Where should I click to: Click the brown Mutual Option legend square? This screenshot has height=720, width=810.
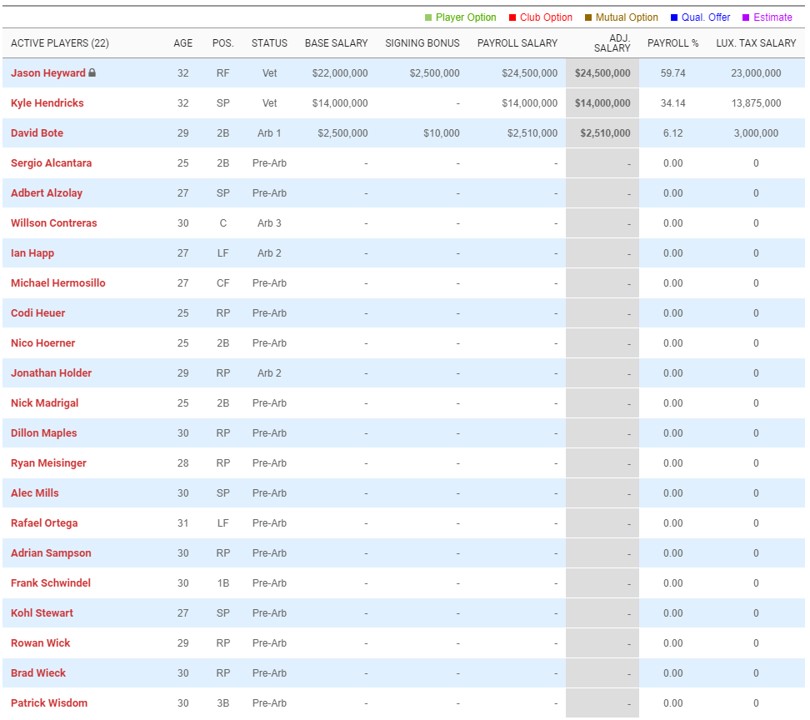[588, 18]
